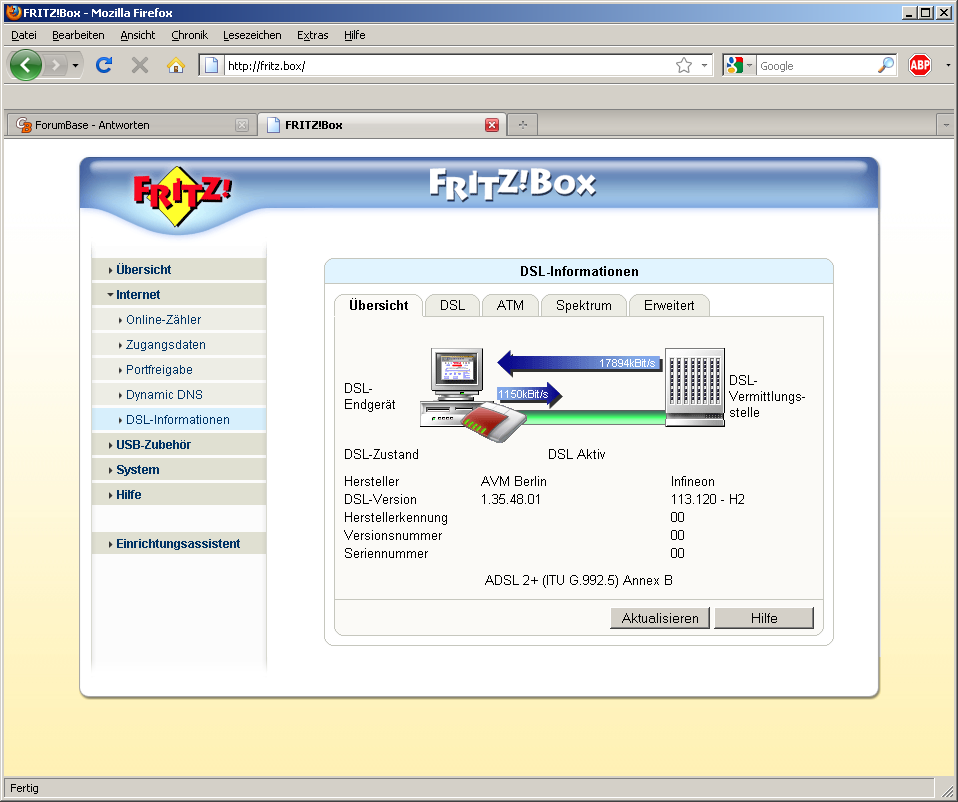Click the 17894kBit/s downstream arrow

click(579, 363)
